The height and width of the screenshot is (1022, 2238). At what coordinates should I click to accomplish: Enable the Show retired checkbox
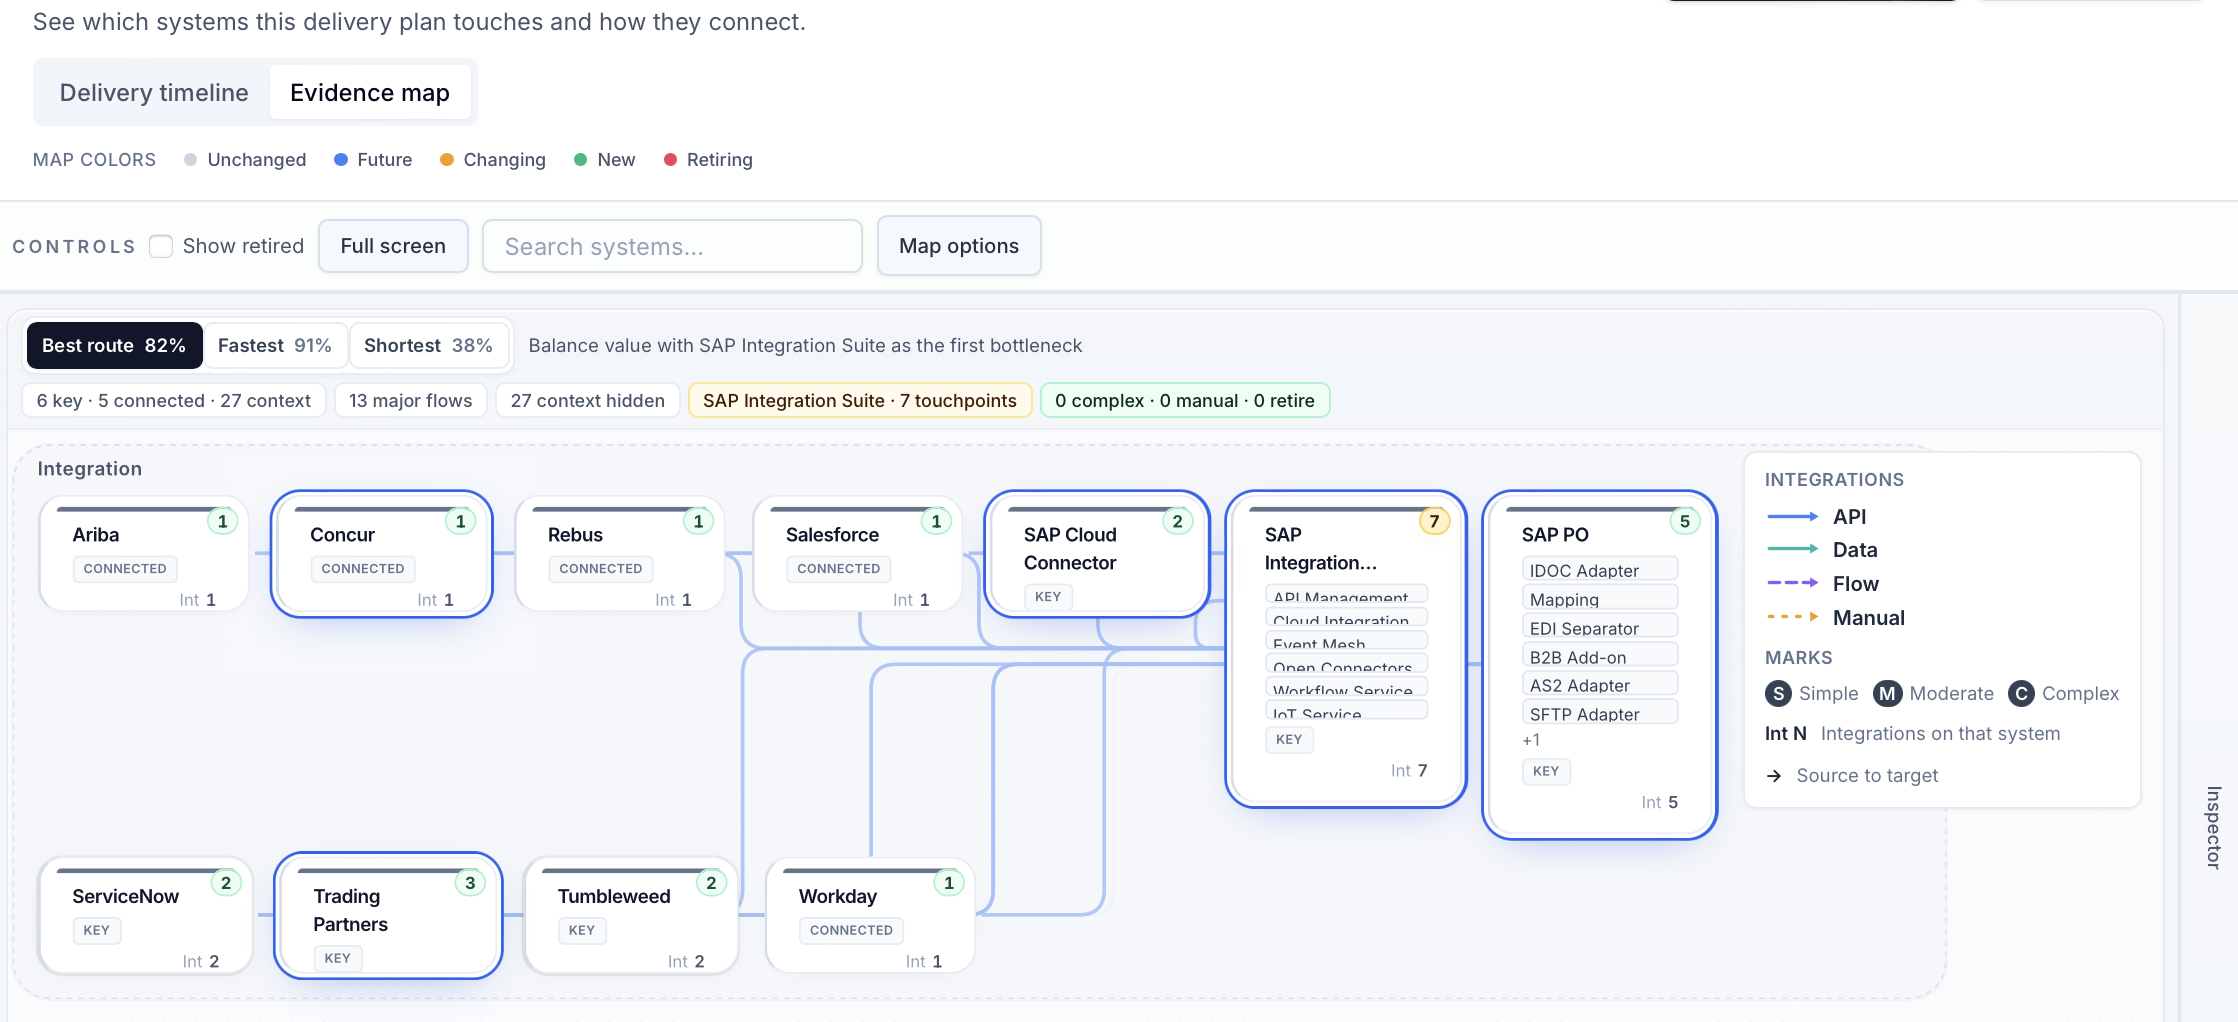pyautogui.click(x=161, y=246)
